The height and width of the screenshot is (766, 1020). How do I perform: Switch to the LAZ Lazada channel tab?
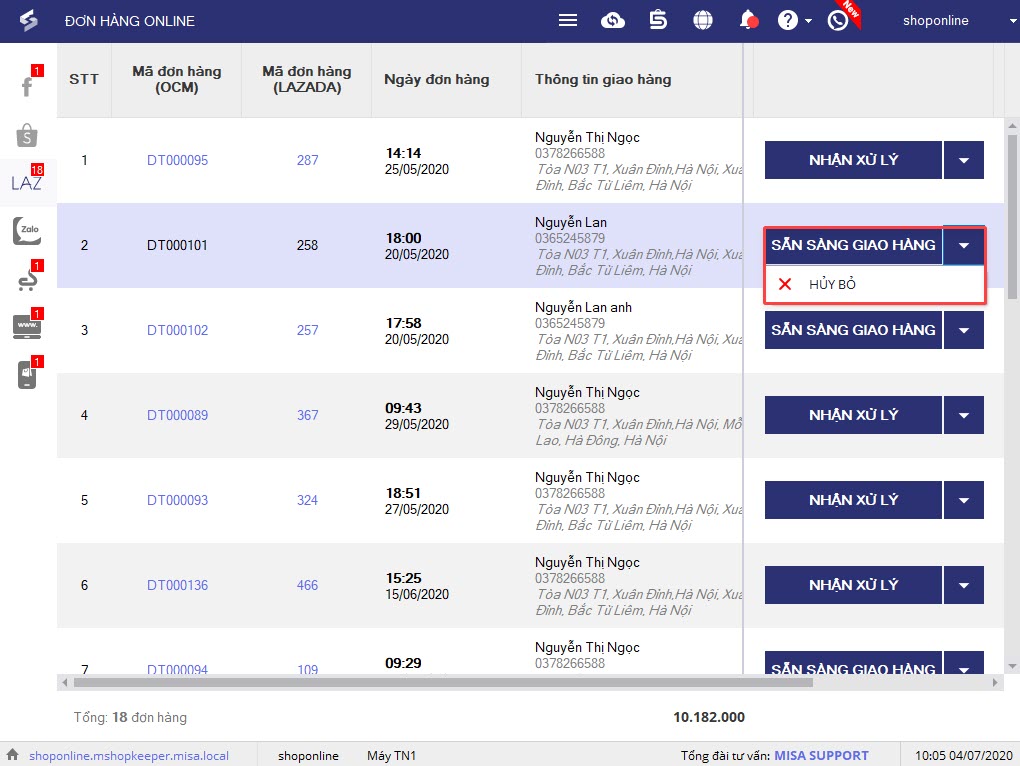pos(27,183)
